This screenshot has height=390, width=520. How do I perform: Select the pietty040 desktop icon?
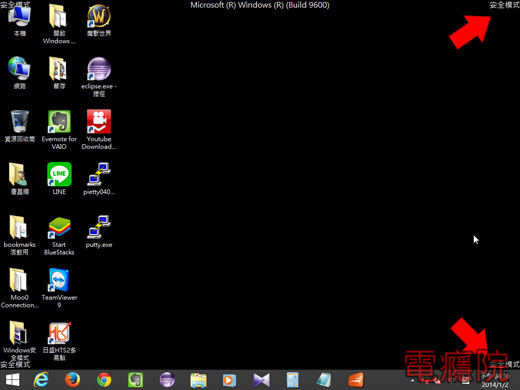pyautogui.click(x=99, y=179)
